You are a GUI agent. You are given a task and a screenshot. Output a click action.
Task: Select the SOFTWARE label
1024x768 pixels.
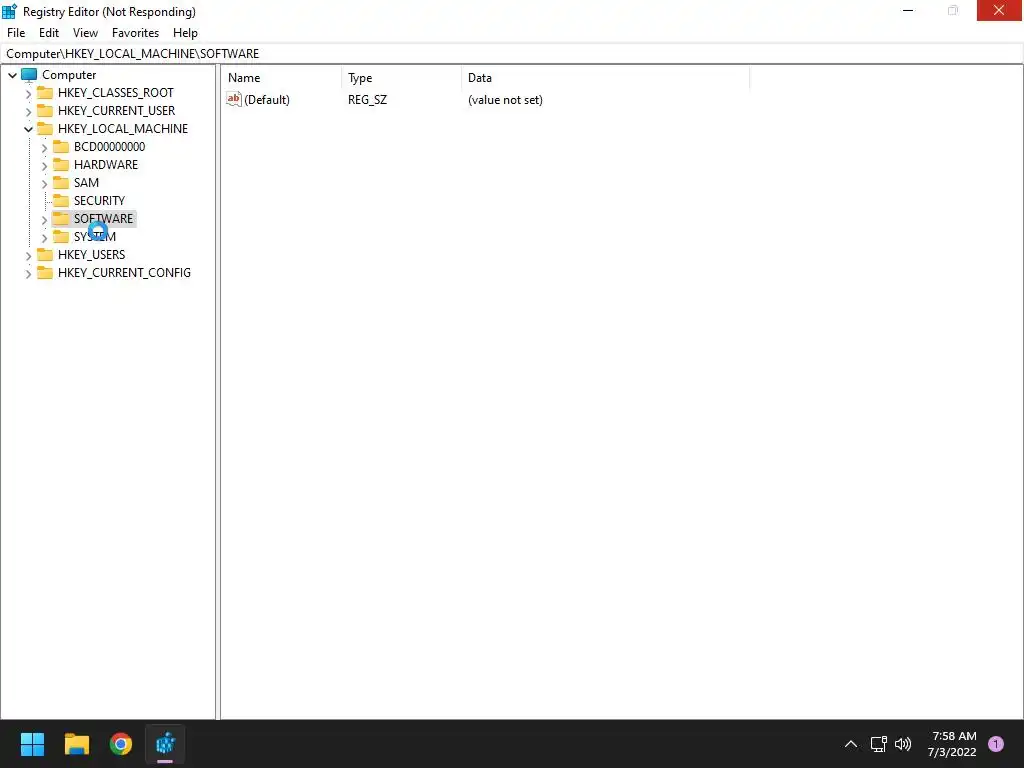point(103,219)
